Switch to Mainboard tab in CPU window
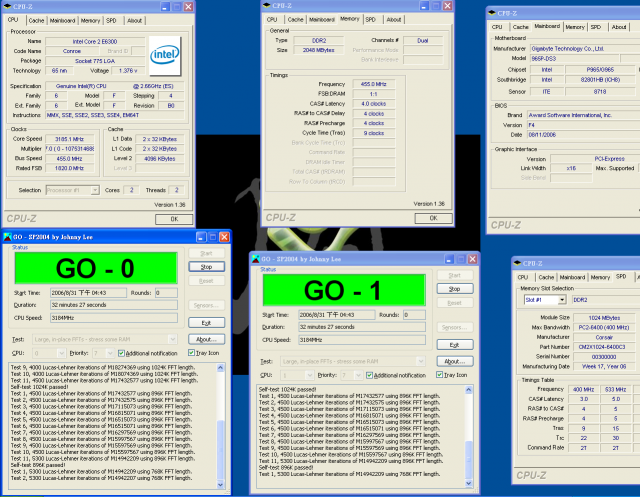Viewport: 640px width, 497px height. click(62, 20)
